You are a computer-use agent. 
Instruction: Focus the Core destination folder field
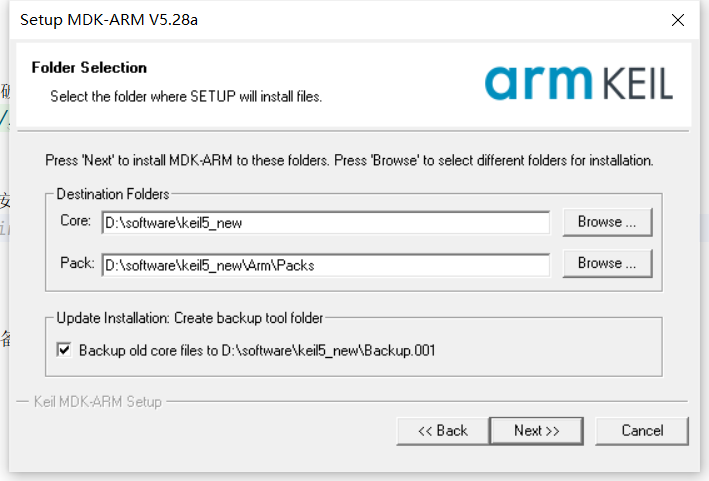(x=326, y=223)
